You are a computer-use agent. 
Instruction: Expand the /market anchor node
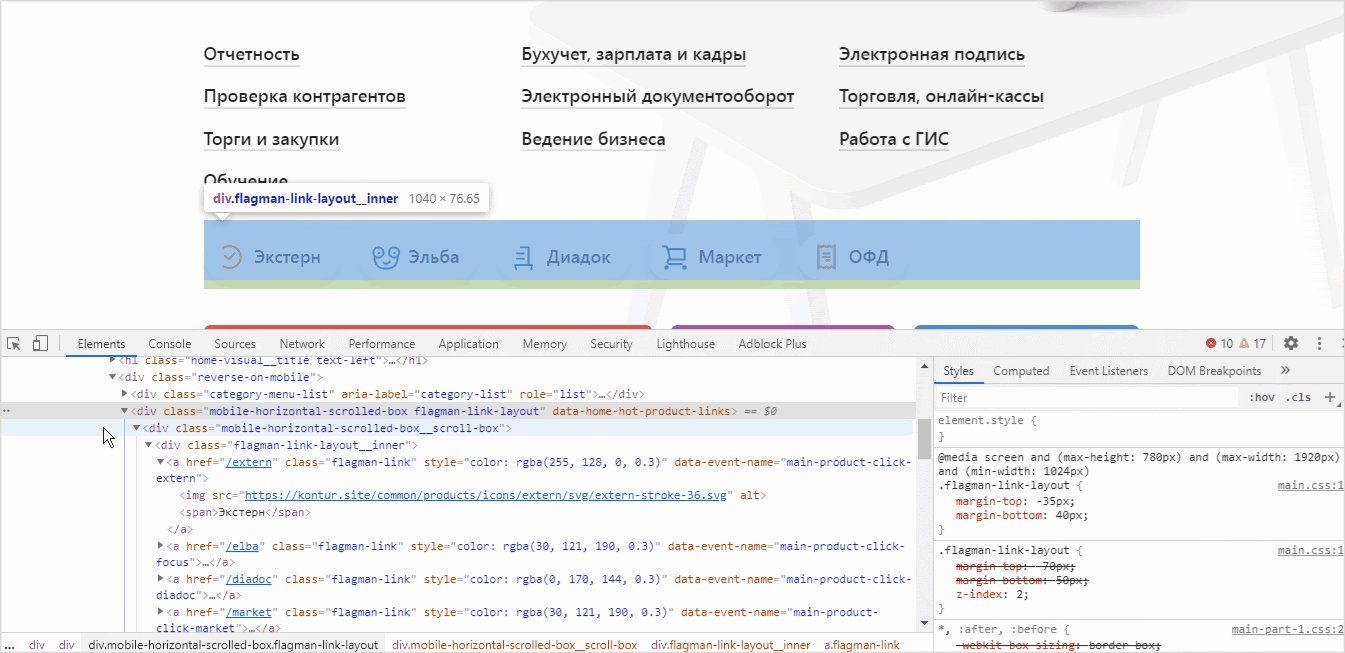161,612
